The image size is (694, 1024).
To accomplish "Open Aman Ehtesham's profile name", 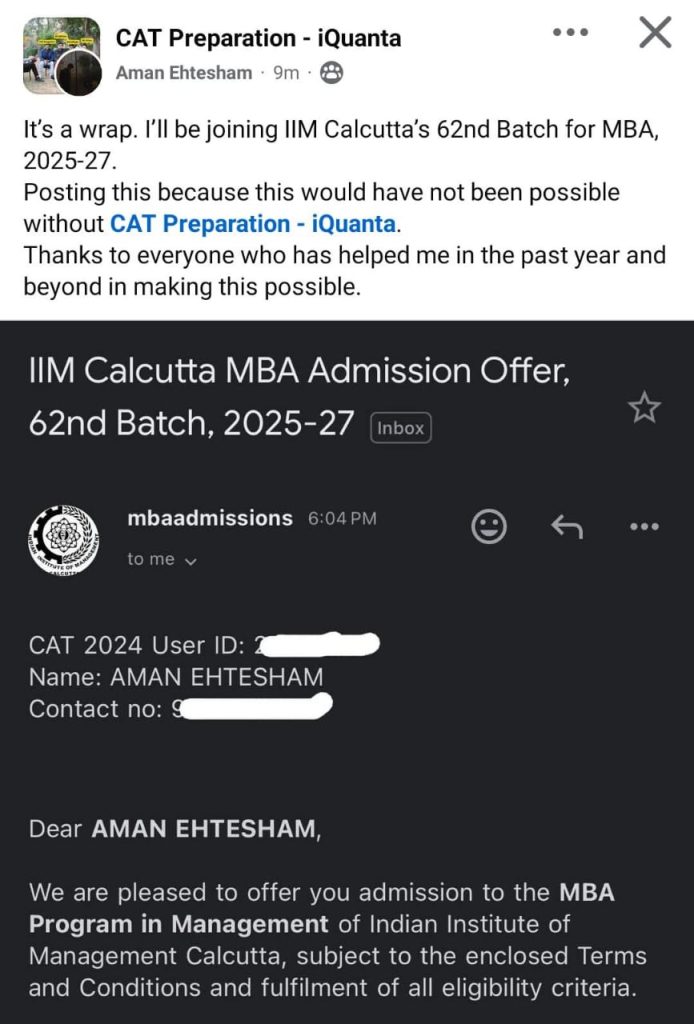I will click(x=184, y=73).
